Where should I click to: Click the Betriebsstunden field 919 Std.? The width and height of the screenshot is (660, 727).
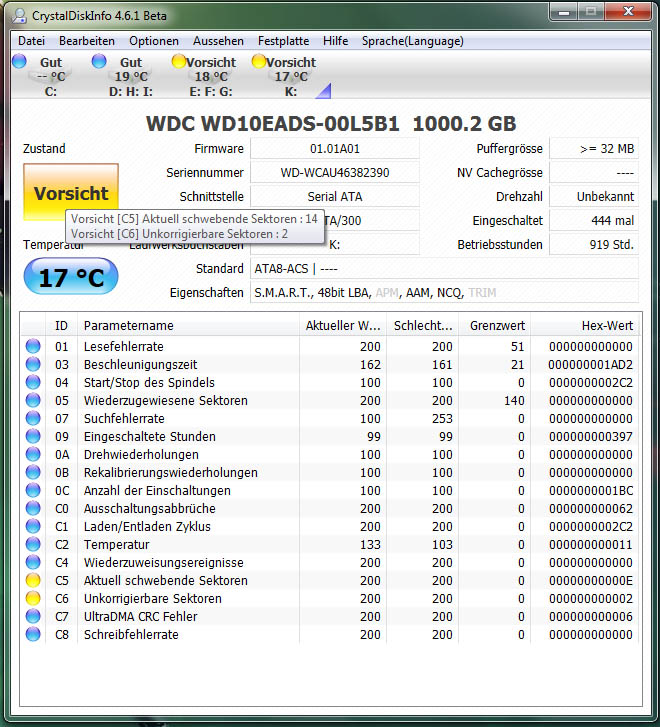click(x=594, y=244)
